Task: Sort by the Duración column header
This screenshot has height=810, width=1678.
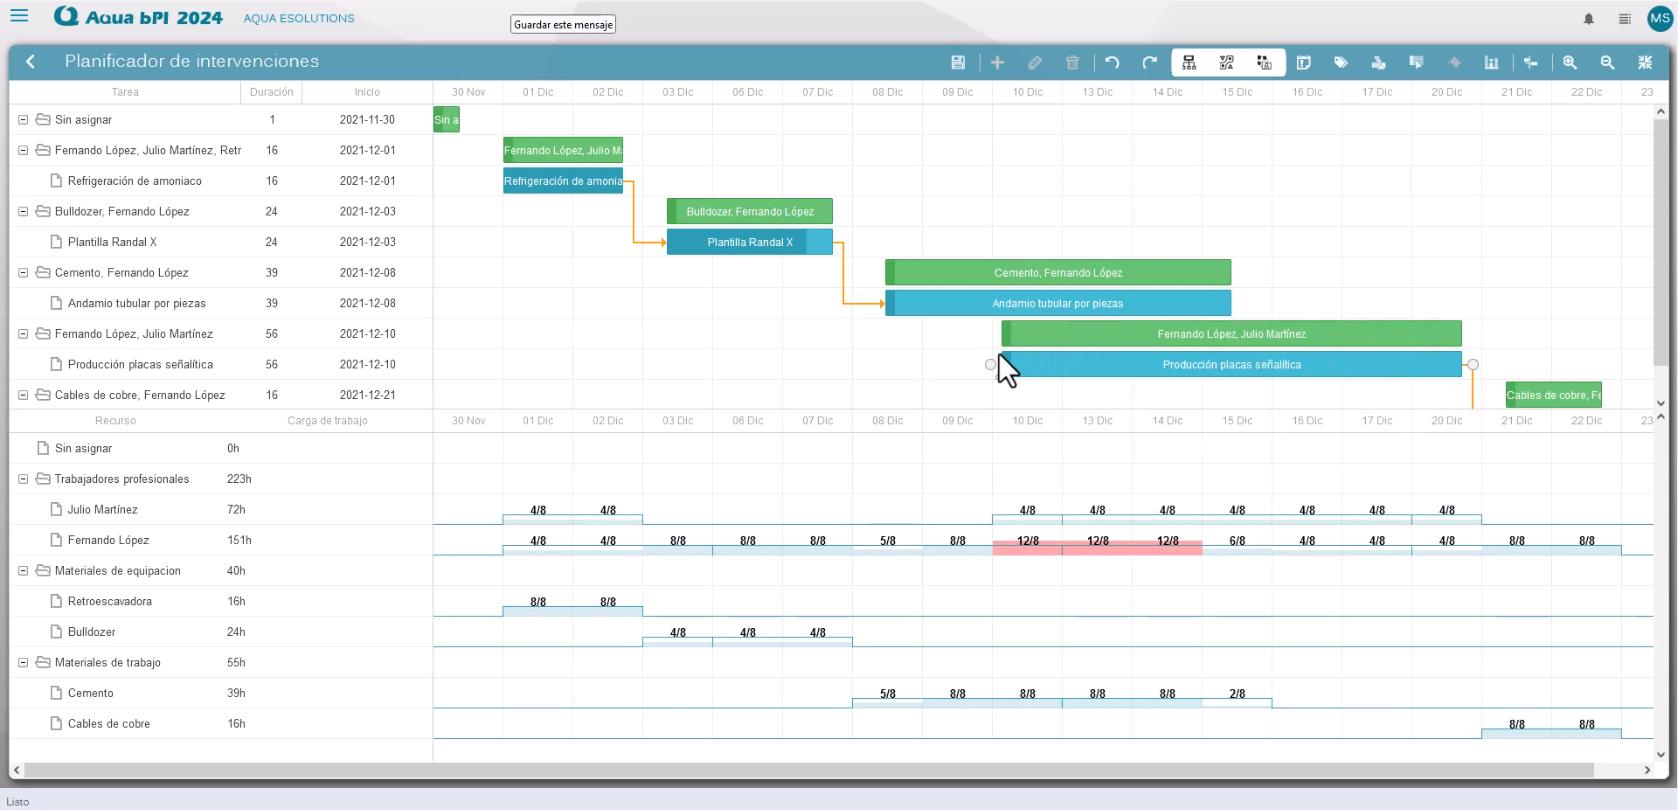Action: (x=271, y=92)
